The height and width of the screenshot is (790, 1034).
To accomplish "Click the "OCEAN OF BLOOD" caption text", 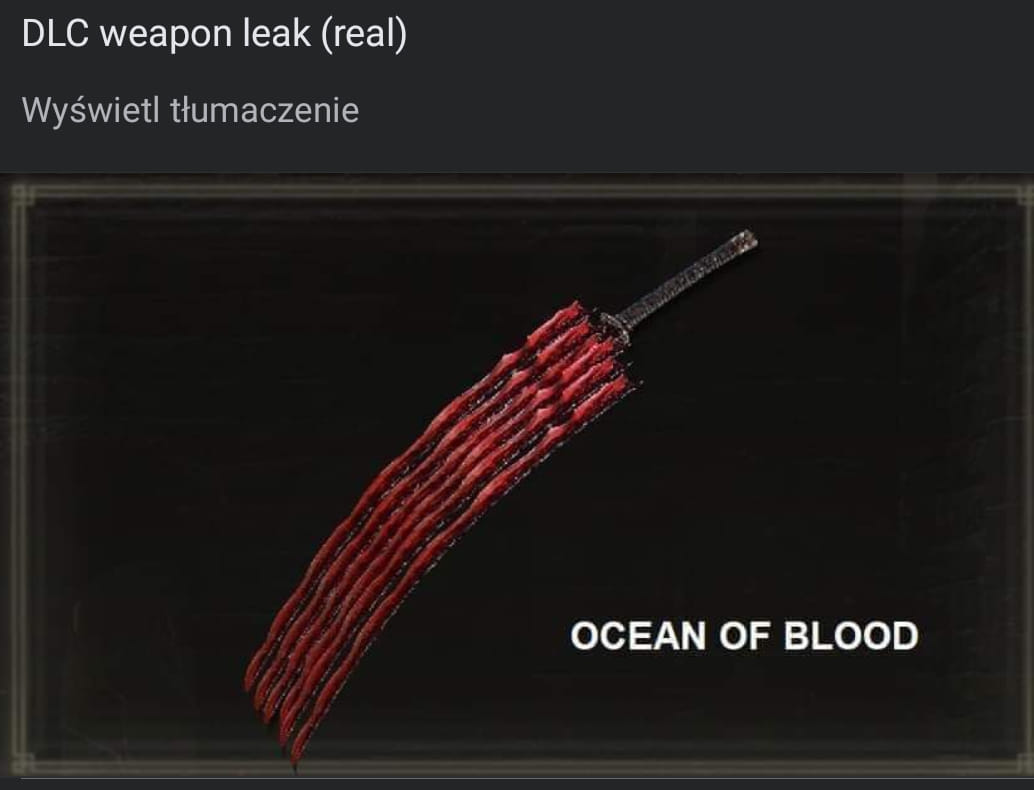I will [x=744, y=636].
